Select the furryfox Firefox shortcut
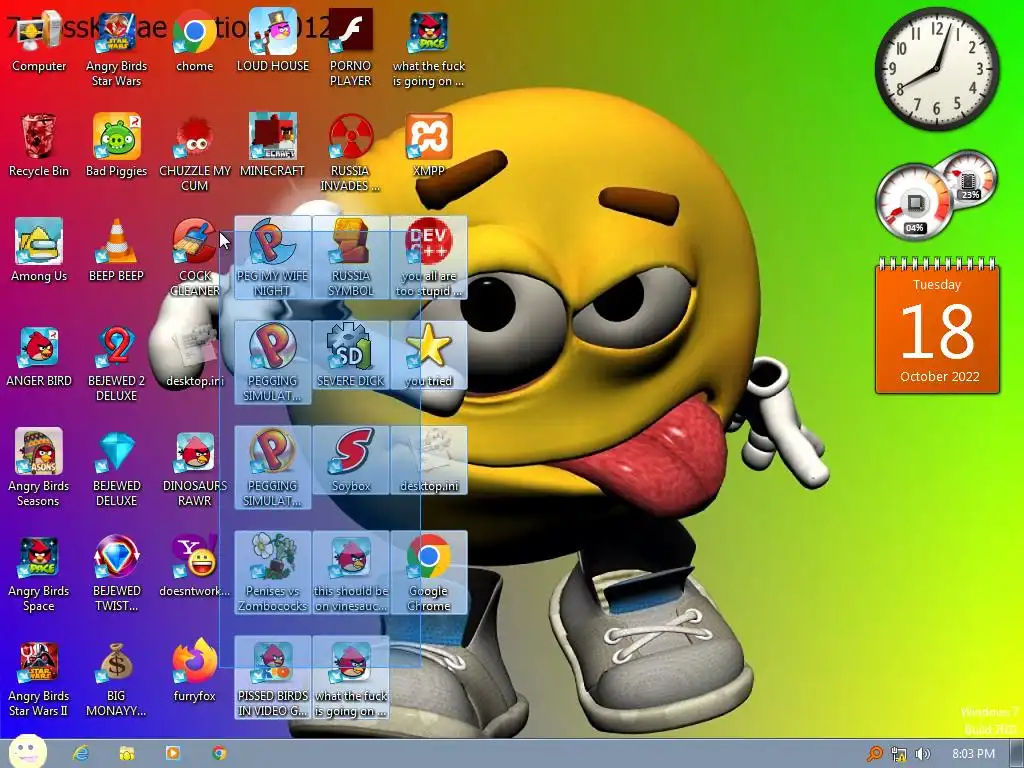The image size is (1024, 768). click(x=195, y=672)
